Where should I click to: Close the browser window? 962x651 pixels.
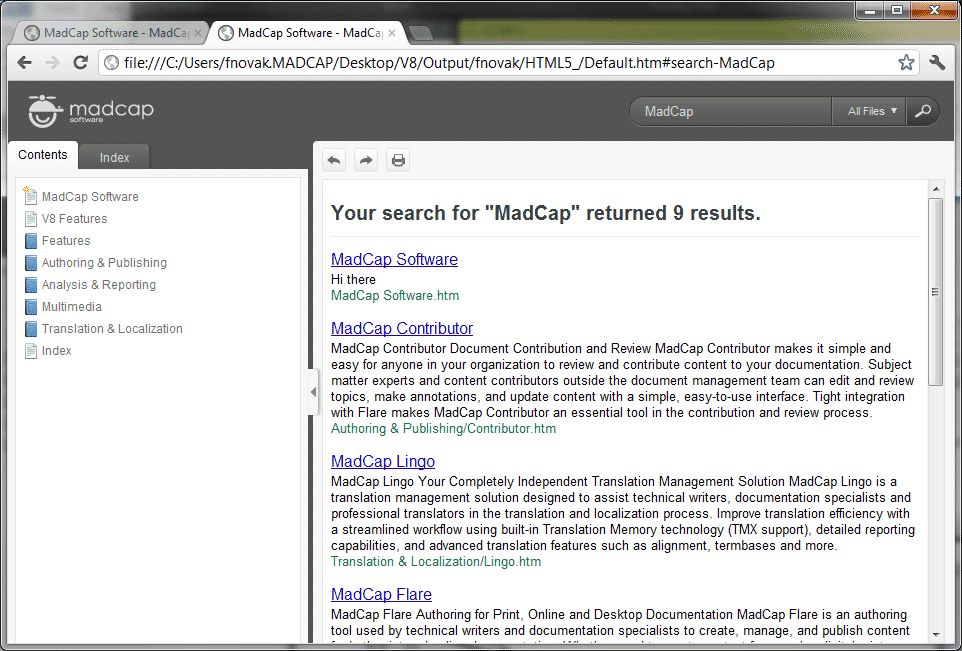click(934, 10)
